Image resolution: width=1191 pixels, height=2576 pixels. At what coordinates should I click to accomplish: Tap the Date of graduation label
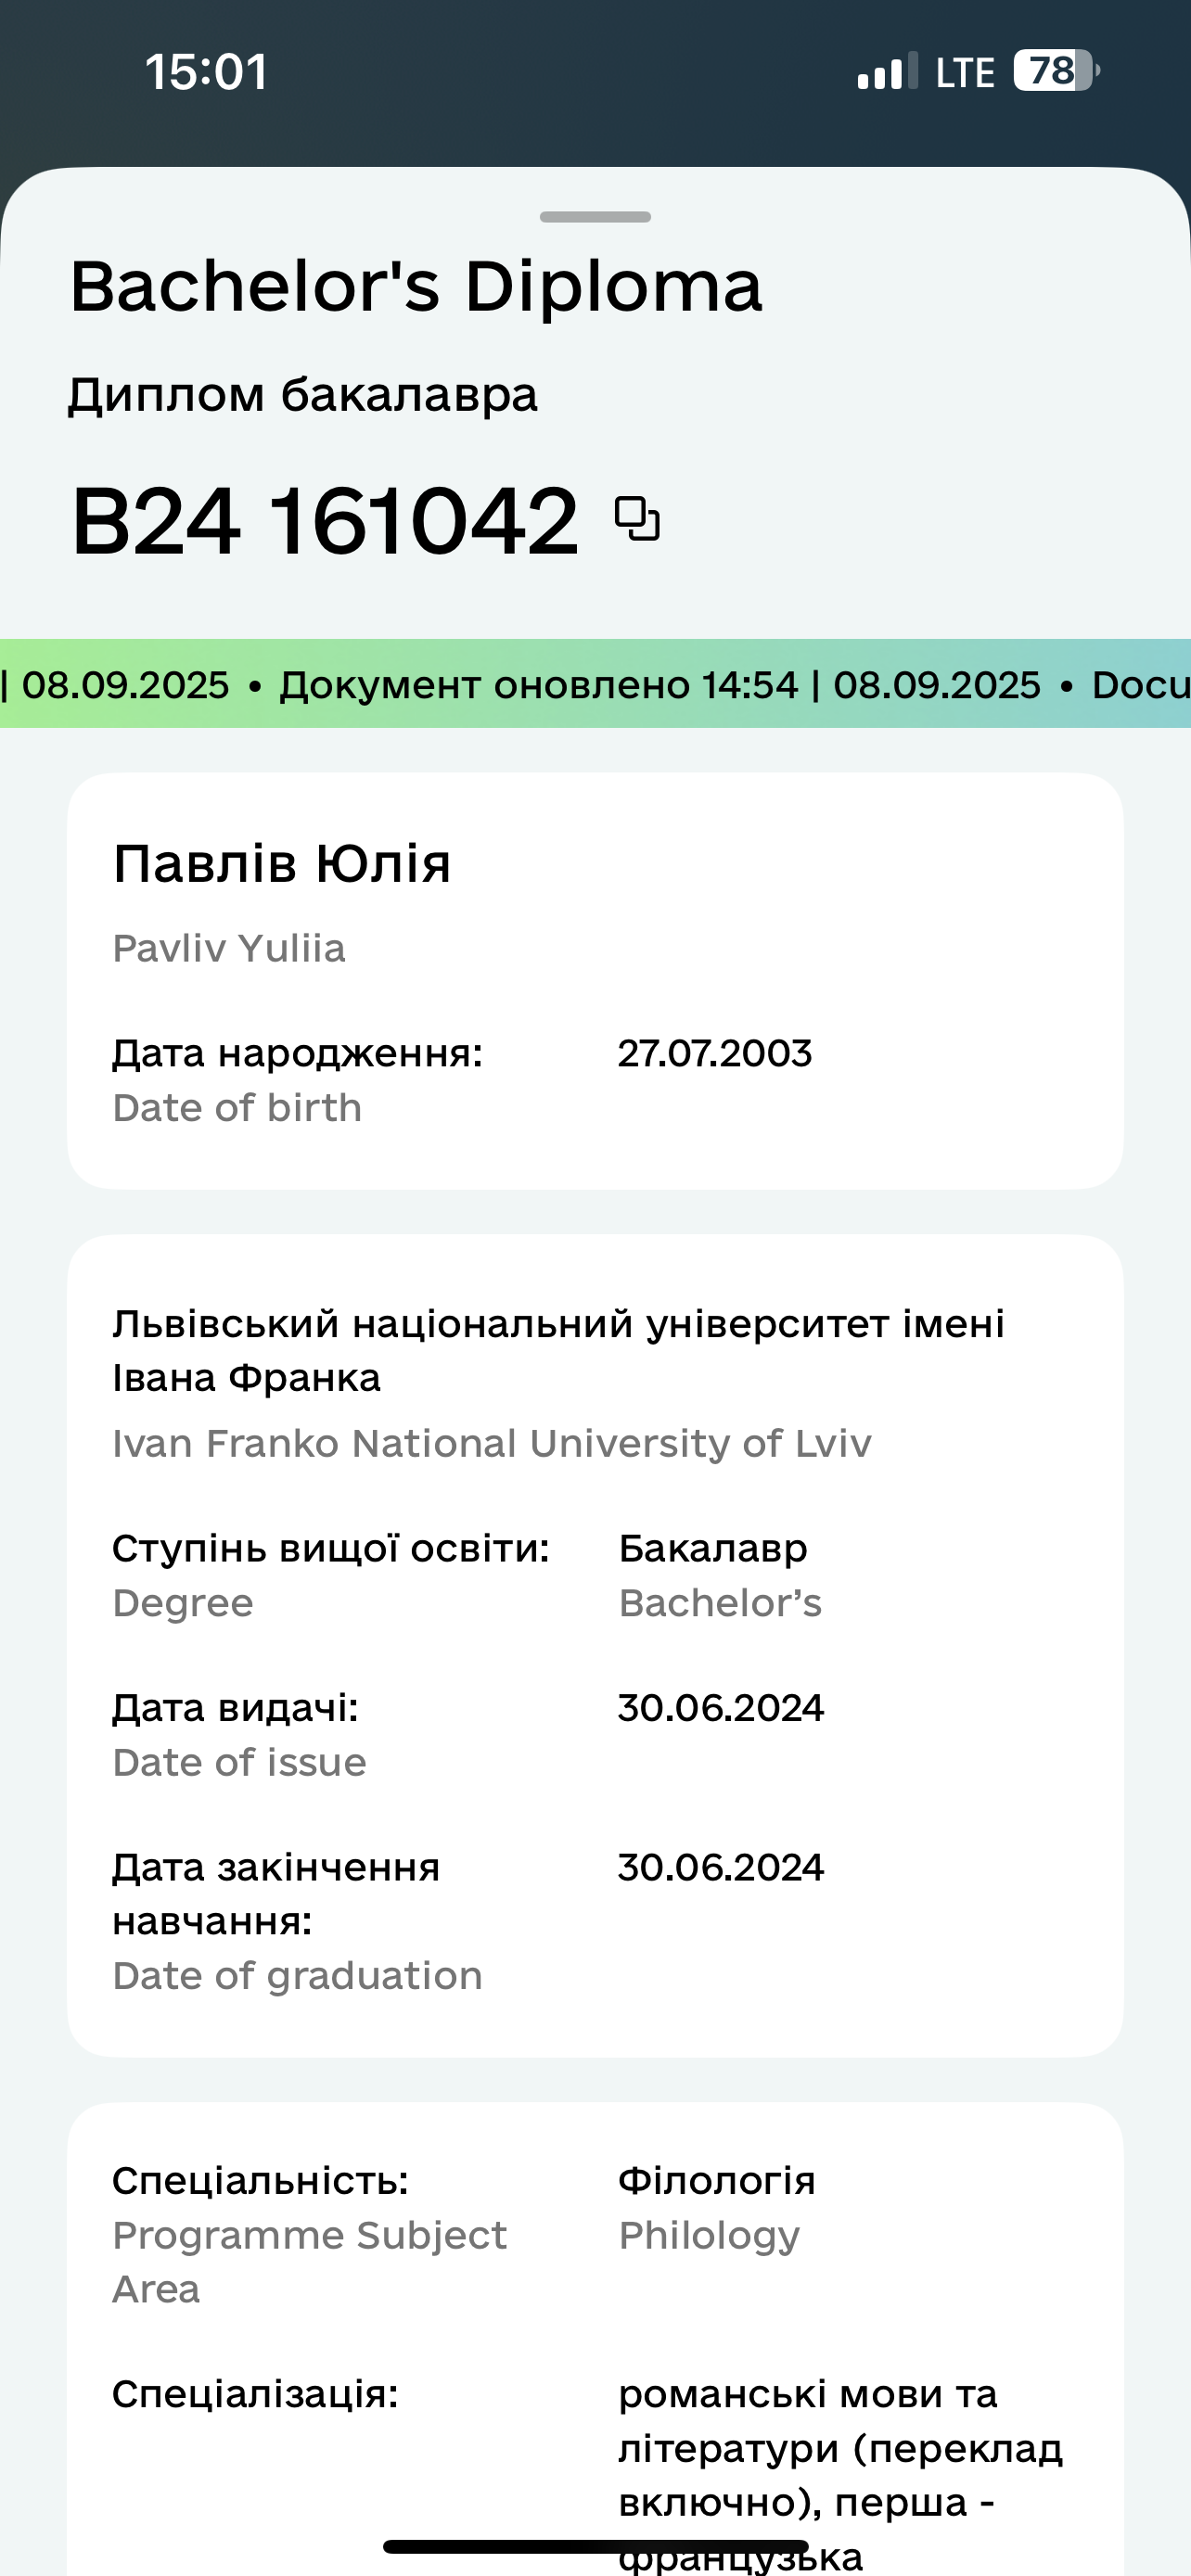click(x=297, y=1975)
